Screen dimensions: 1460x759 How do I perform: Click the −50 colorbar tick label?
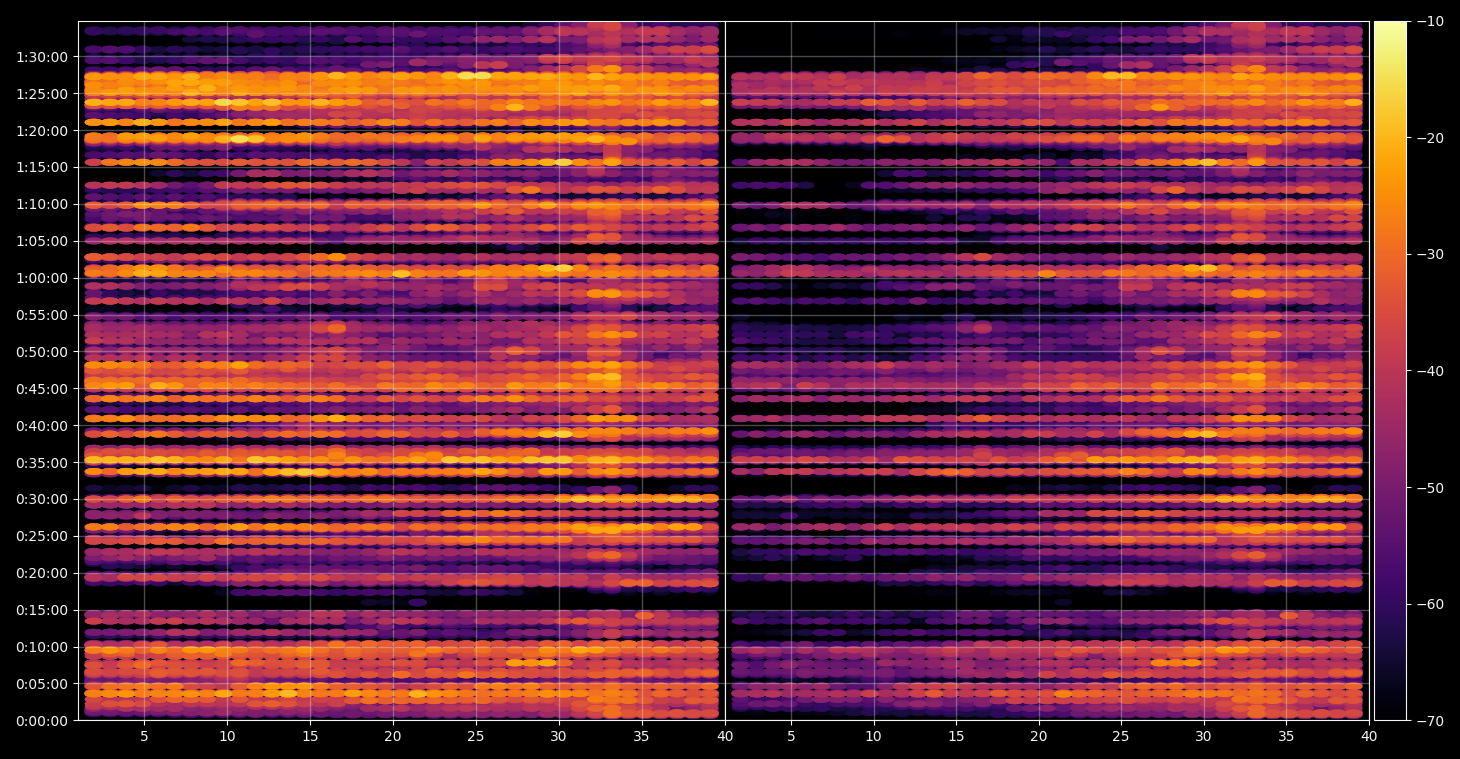pos(1428,488)
